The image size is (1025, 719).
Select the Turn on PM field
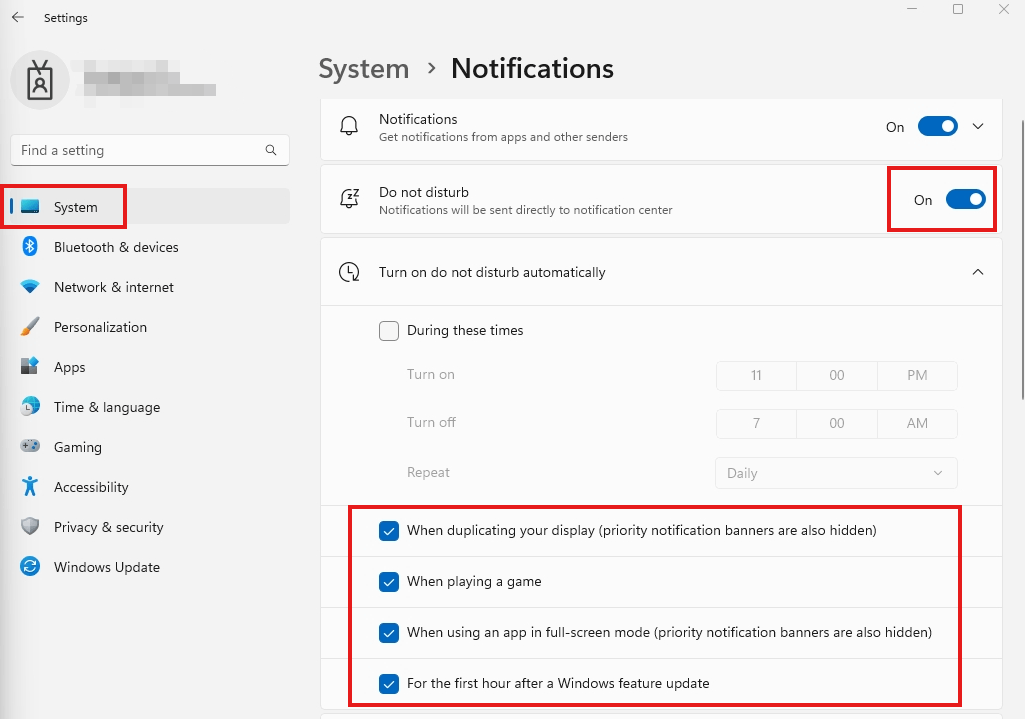tap(917, 376)
